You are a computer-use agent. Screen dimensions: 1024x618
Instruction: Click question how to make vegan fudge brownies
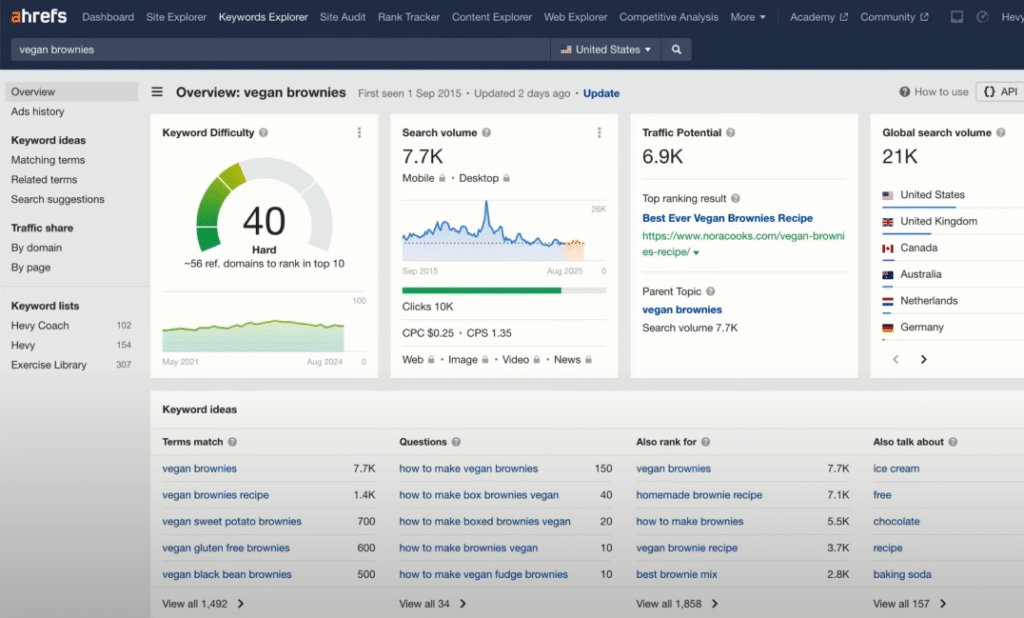483,574
